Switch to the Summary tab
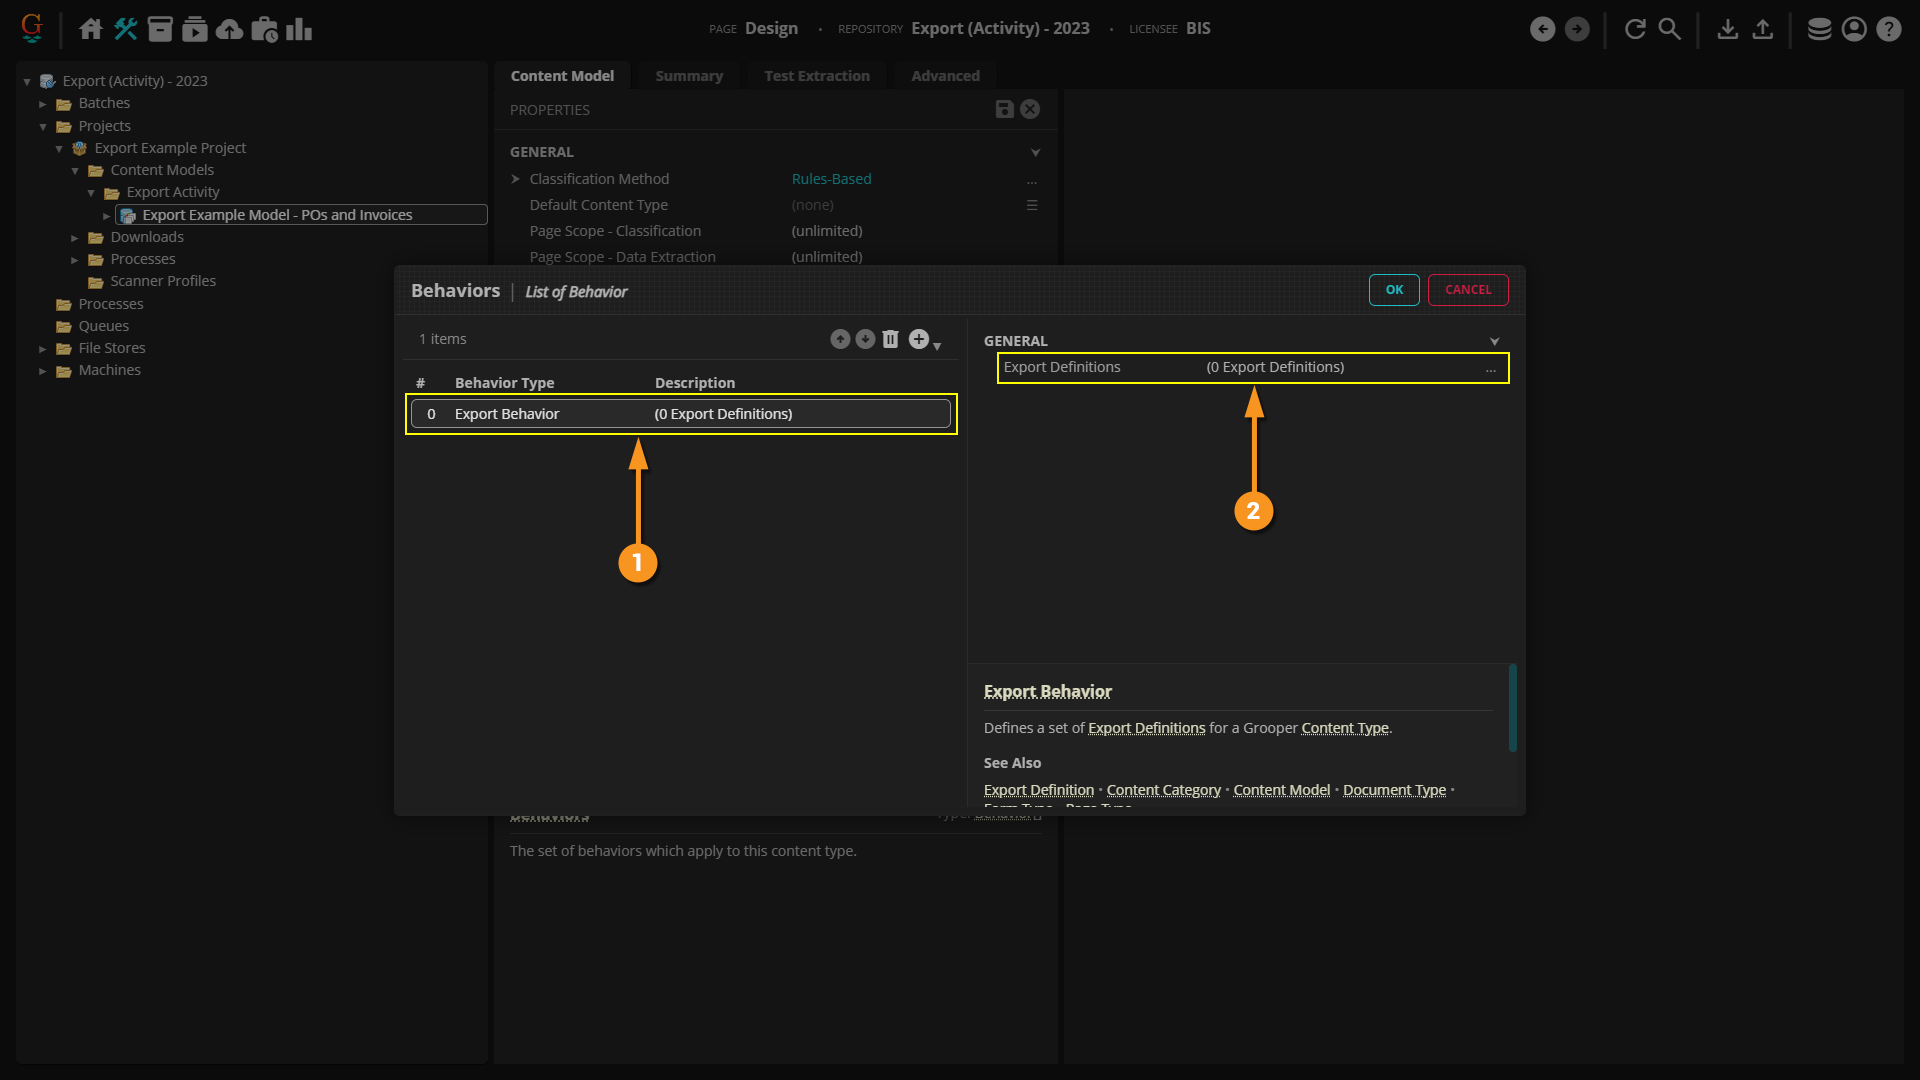Screen dimensions: 1920x1080 pos(688,76)
